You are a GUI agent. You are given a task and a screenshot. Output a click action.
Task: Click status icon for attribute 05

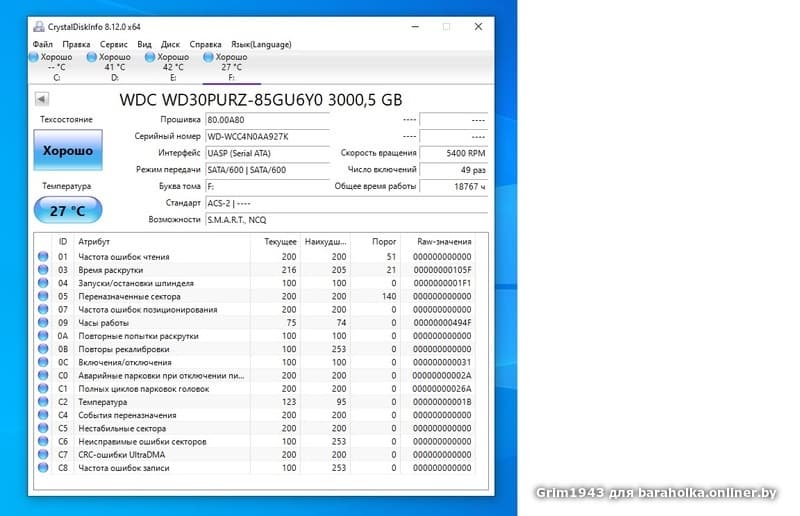(x=43, y=296)
